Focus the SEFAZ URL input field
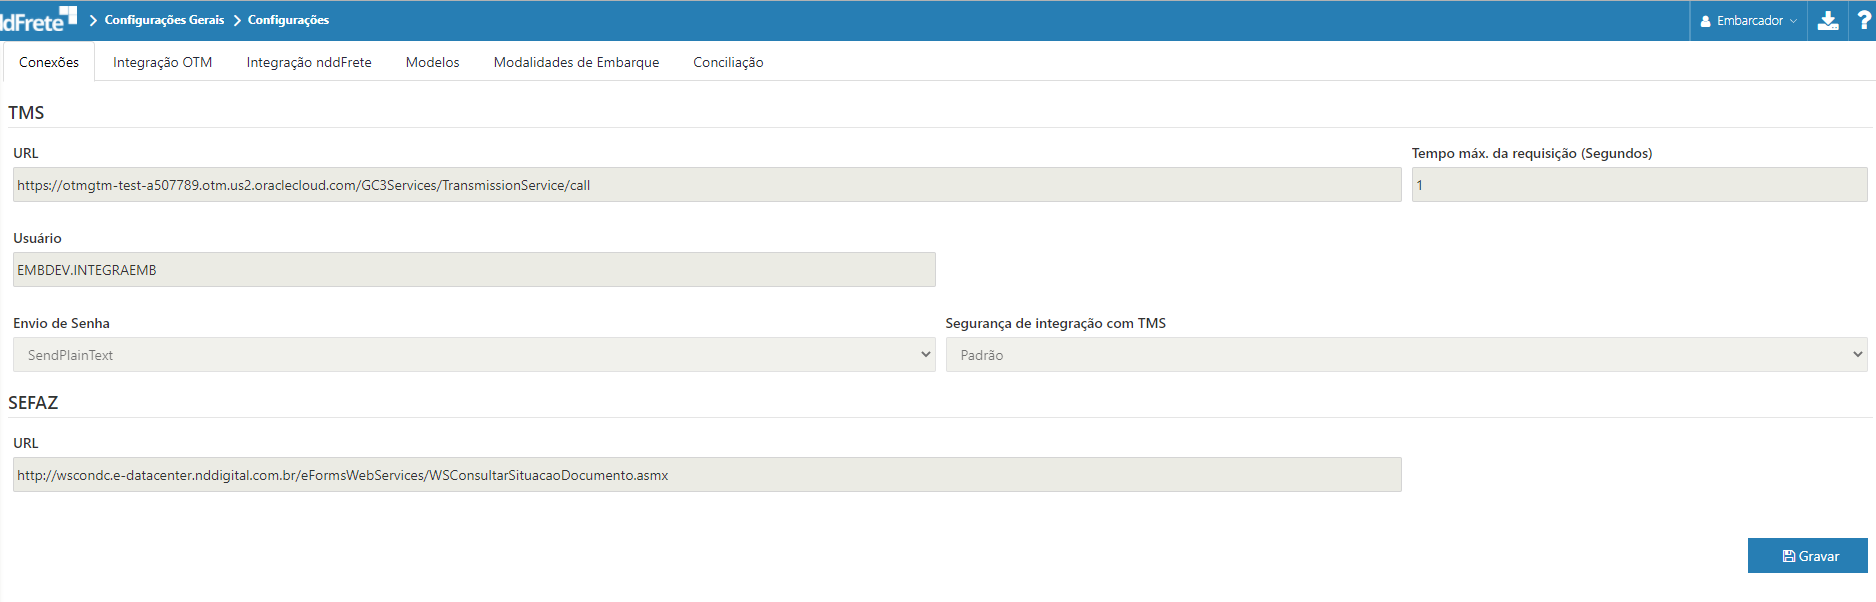This screenshot has height=602, width=1876. click(706, 475)
